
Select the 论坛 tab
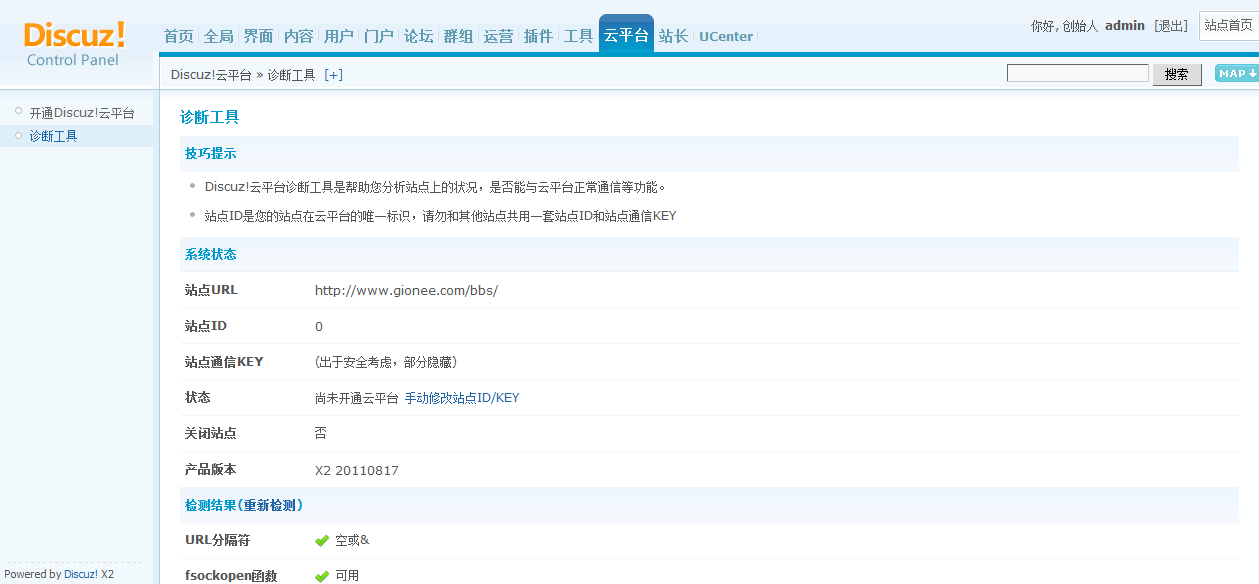pos(418,36)
